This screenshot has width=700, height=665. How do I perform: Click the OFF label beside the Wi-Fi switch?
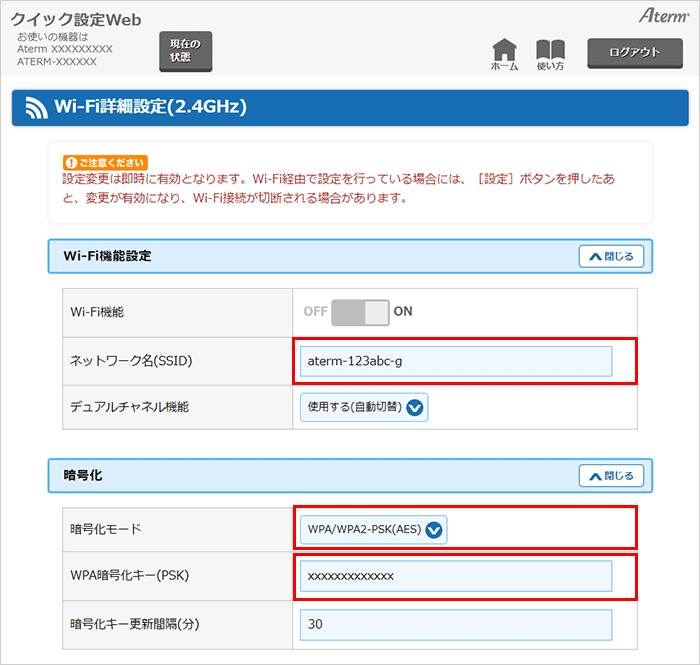tap(315, 311)
